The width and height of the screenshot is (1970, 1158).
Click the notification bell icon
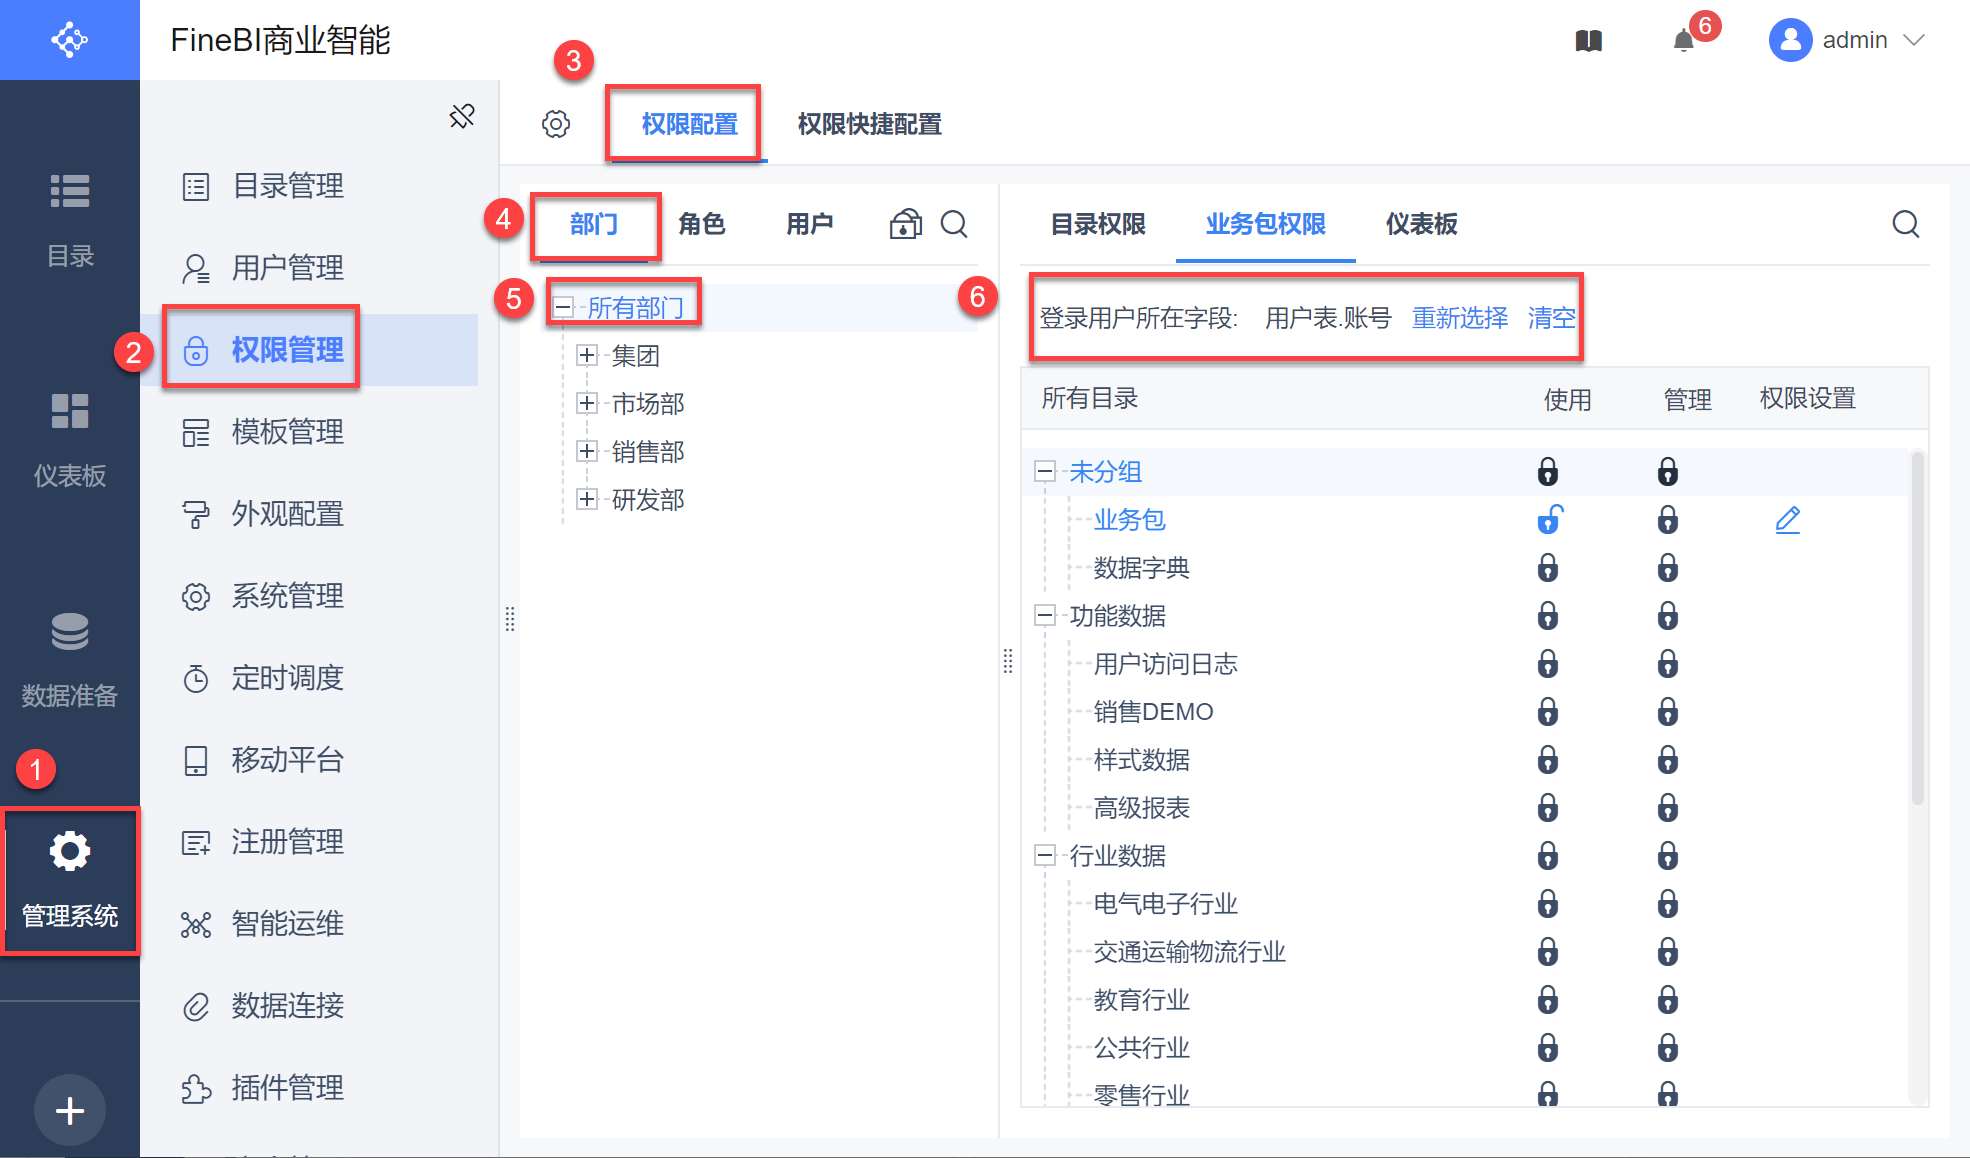click(1684, 41)
